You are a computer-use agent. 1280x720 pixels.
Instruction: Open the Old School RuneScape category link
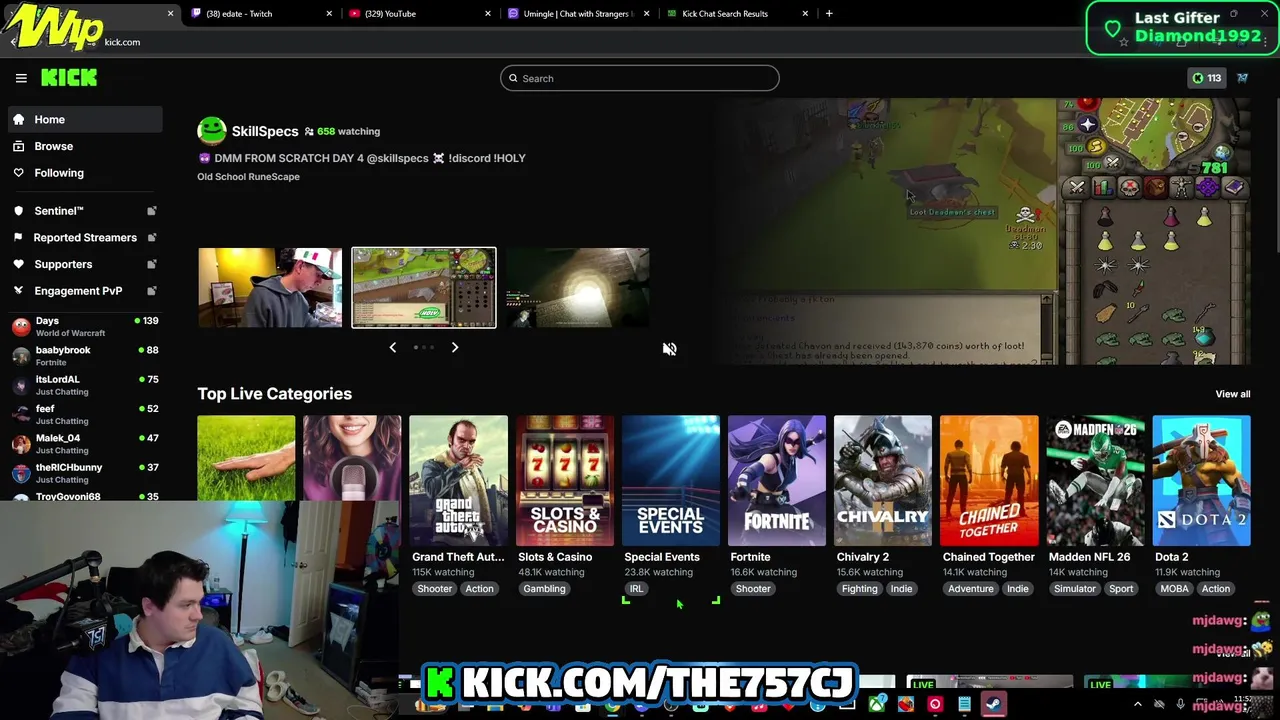click(248, 177)
